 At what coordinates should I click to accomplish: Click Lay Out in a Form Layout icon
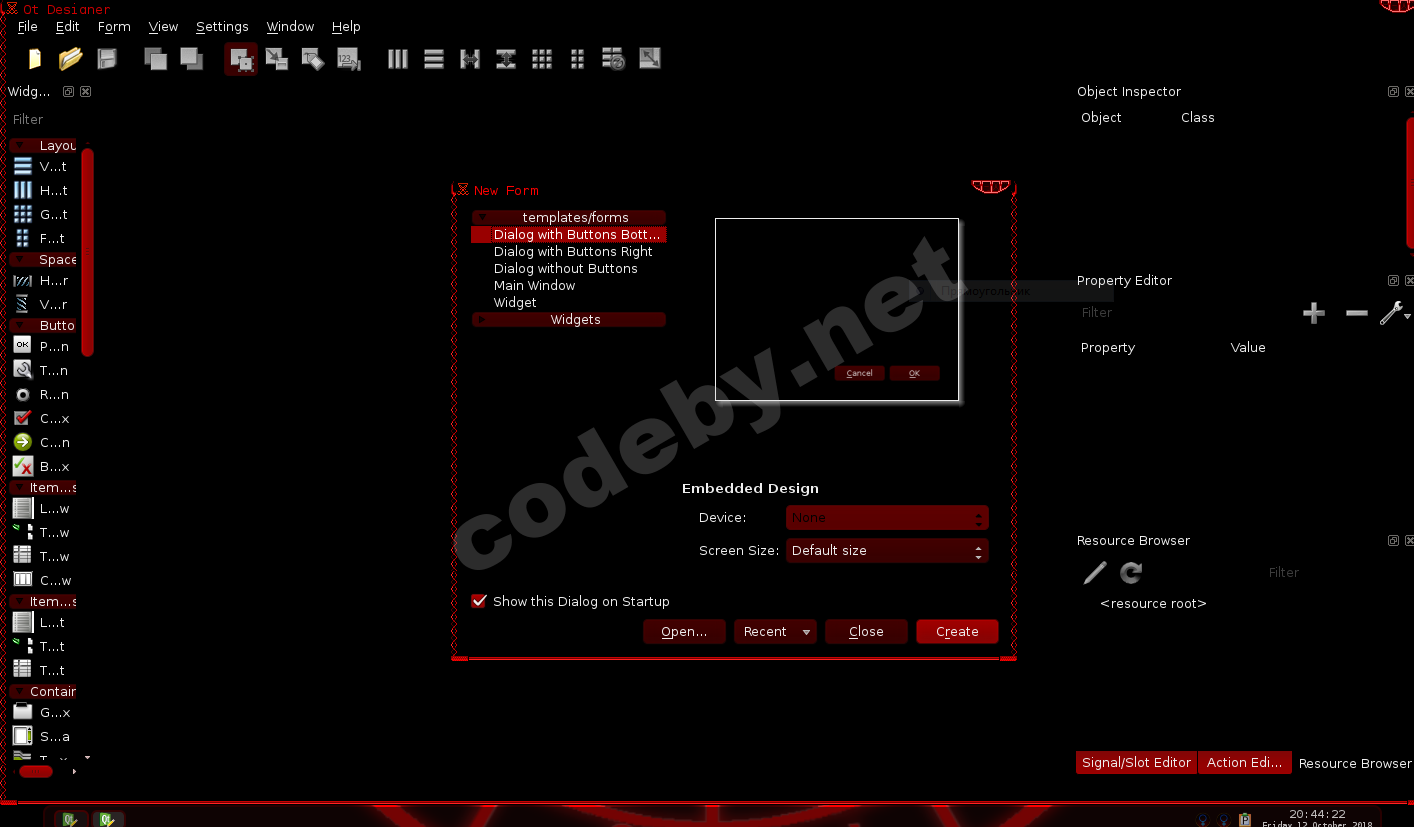click(x=577, y=59)
